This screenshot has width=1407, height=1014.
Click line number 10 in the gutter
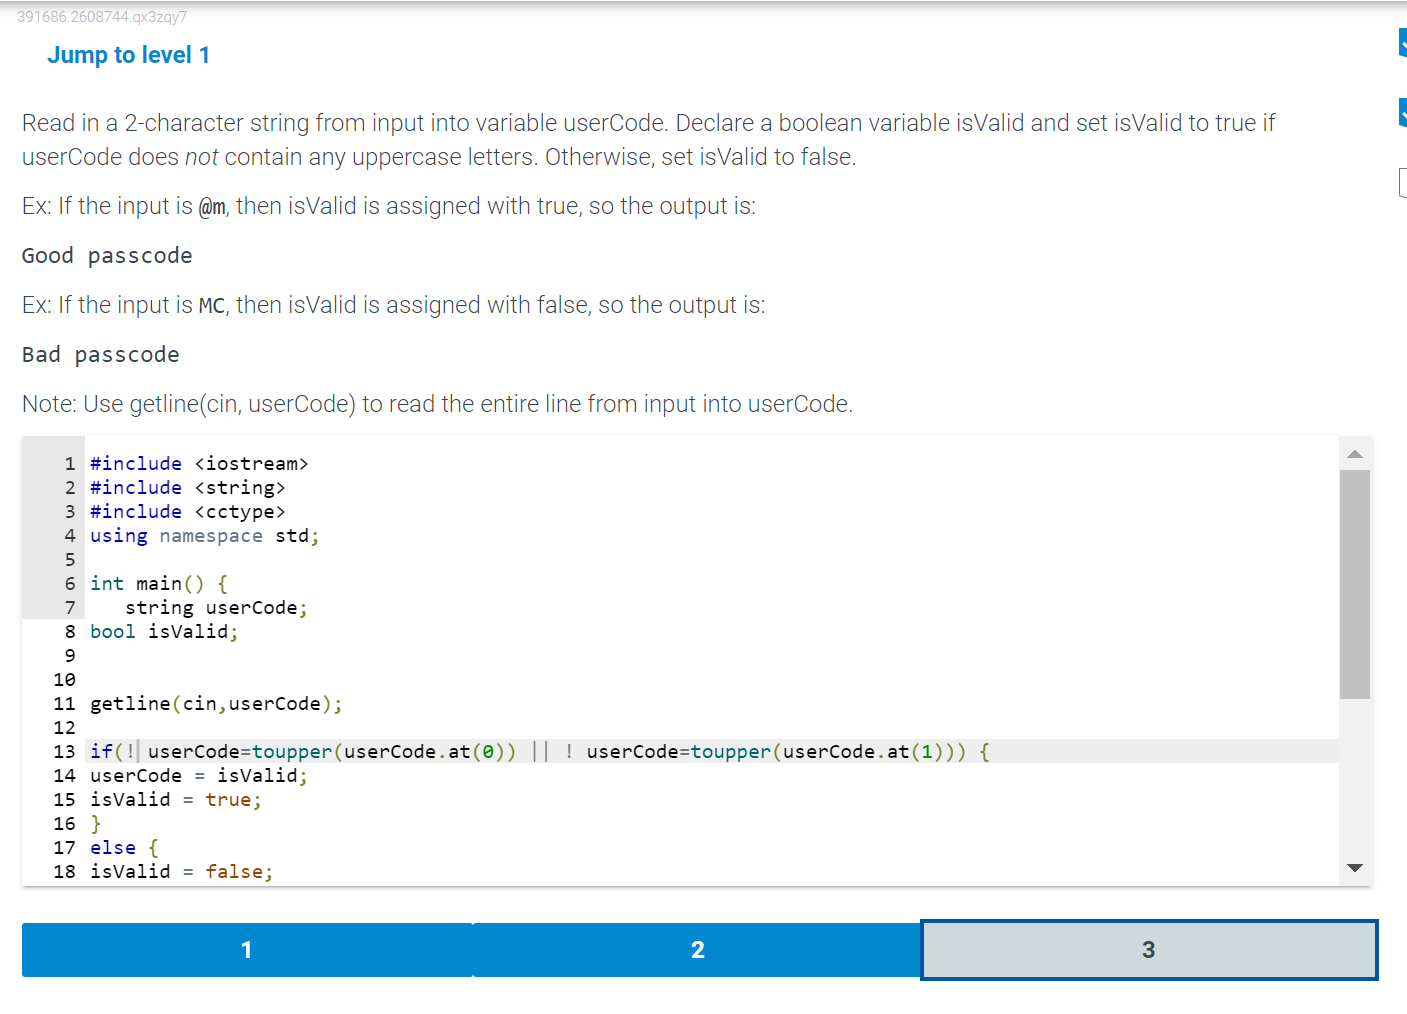click(x=65, y=680)
